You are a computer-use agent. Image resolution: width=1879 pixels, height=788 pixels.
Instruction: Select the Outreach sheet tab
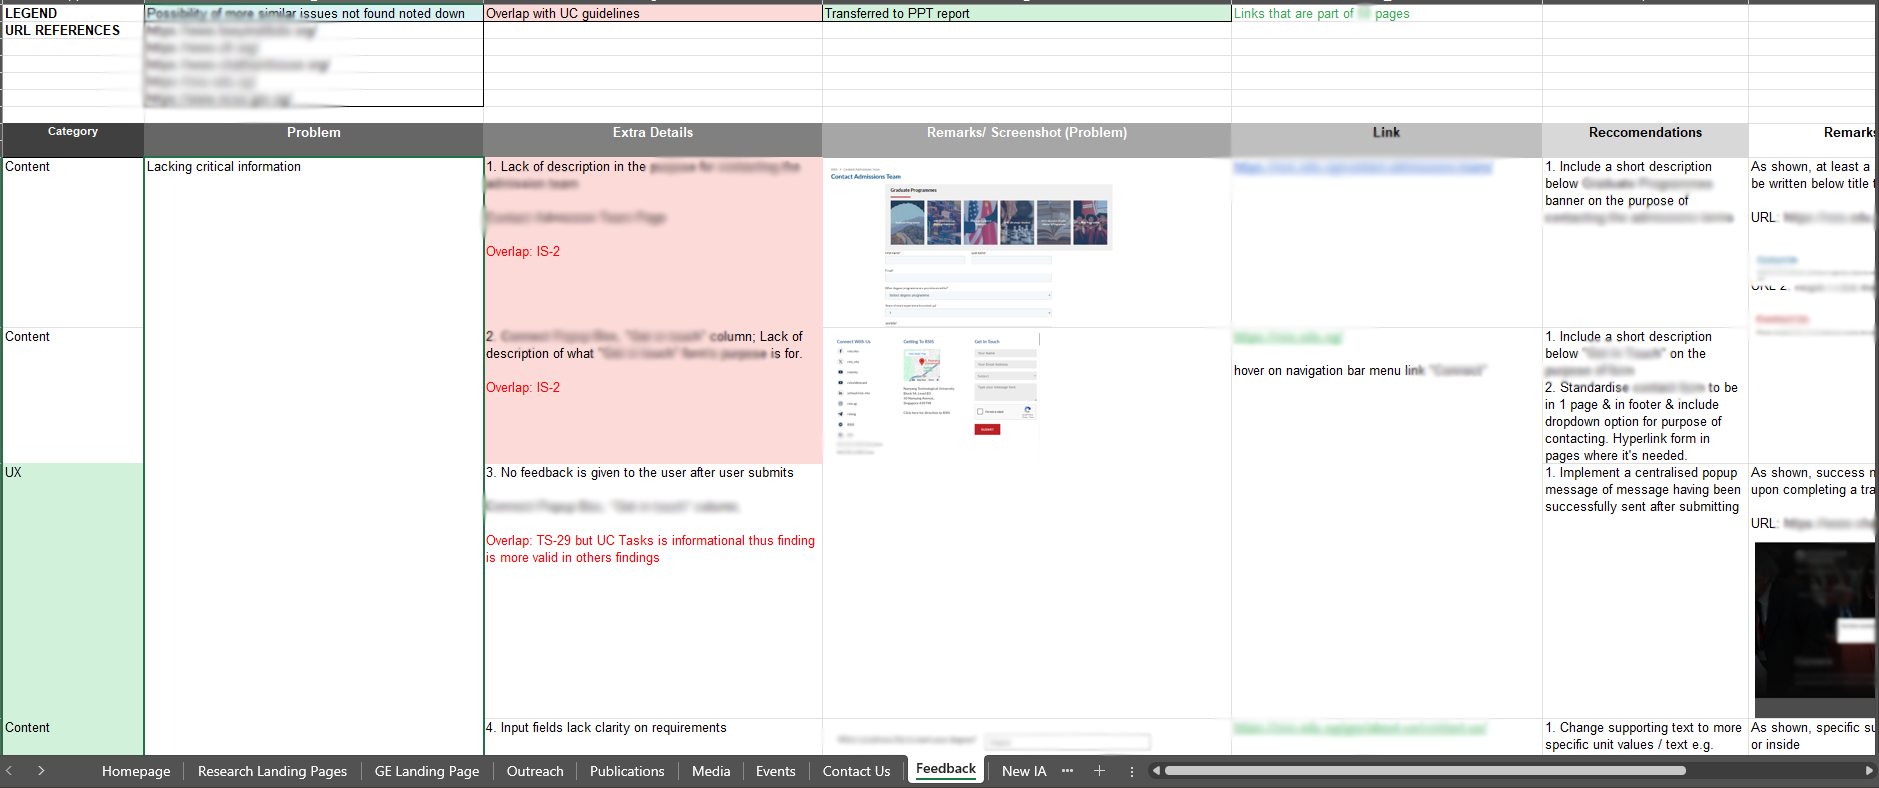pyautogui.click(x=535, y=771)
